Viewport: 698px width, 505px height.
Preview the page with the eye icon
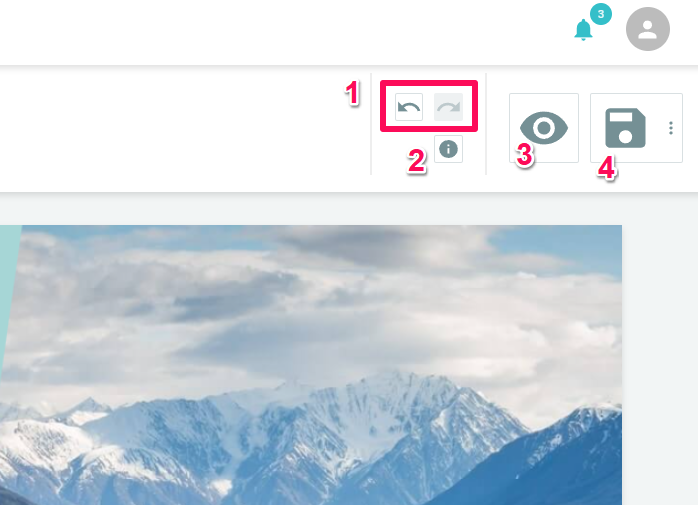coord(544,128)
